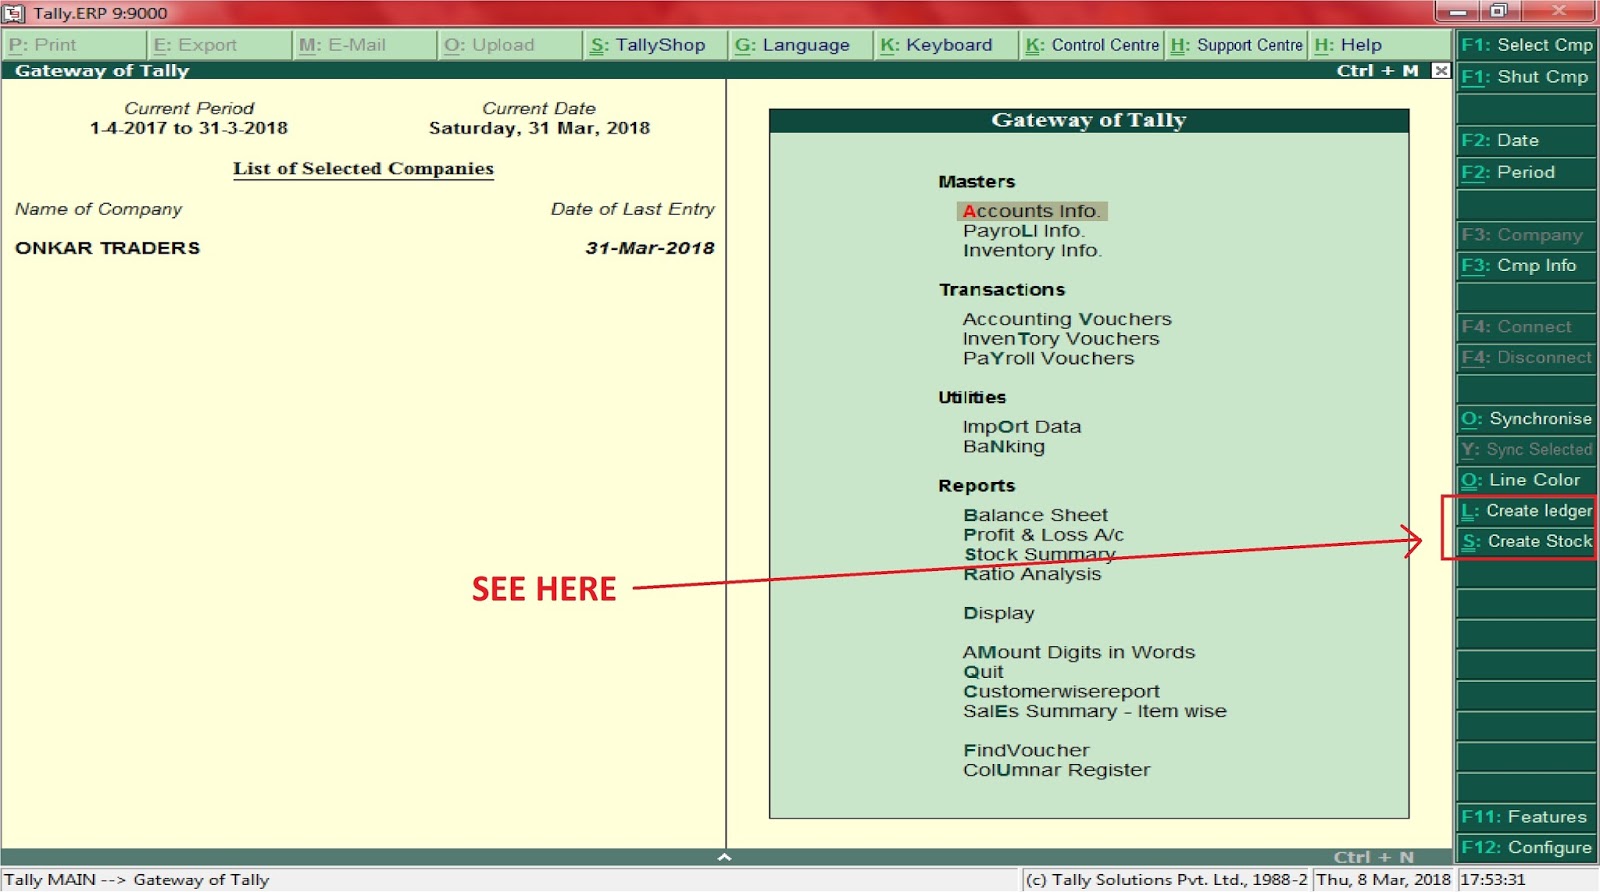Click the 31-Mar-2018 last entry date

[650, 248]
